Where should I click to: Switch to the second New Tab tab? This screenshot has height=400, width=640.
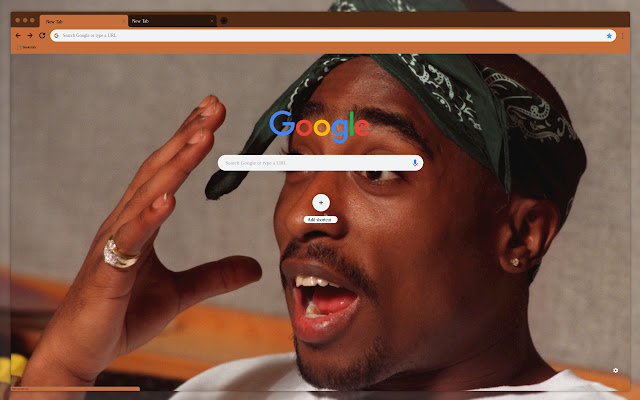tap(172, 21)
